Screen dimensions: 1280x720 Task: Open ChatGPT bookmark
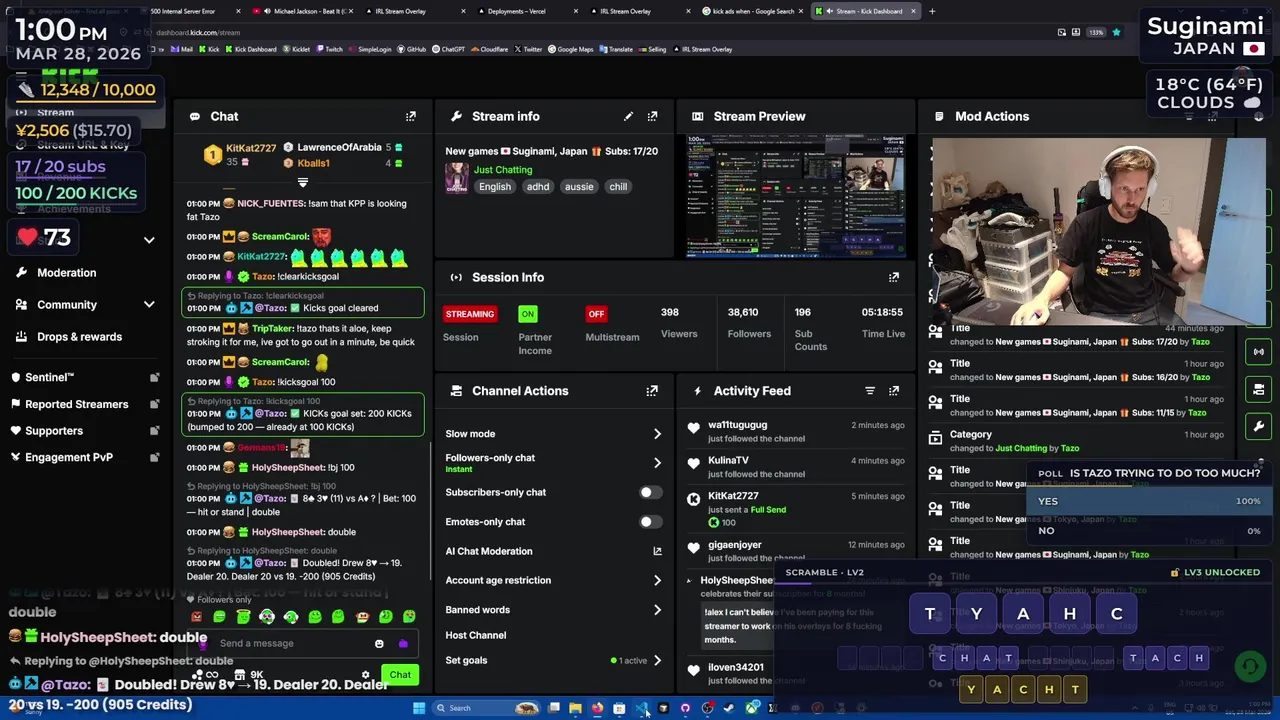click(x=448, y=49)
